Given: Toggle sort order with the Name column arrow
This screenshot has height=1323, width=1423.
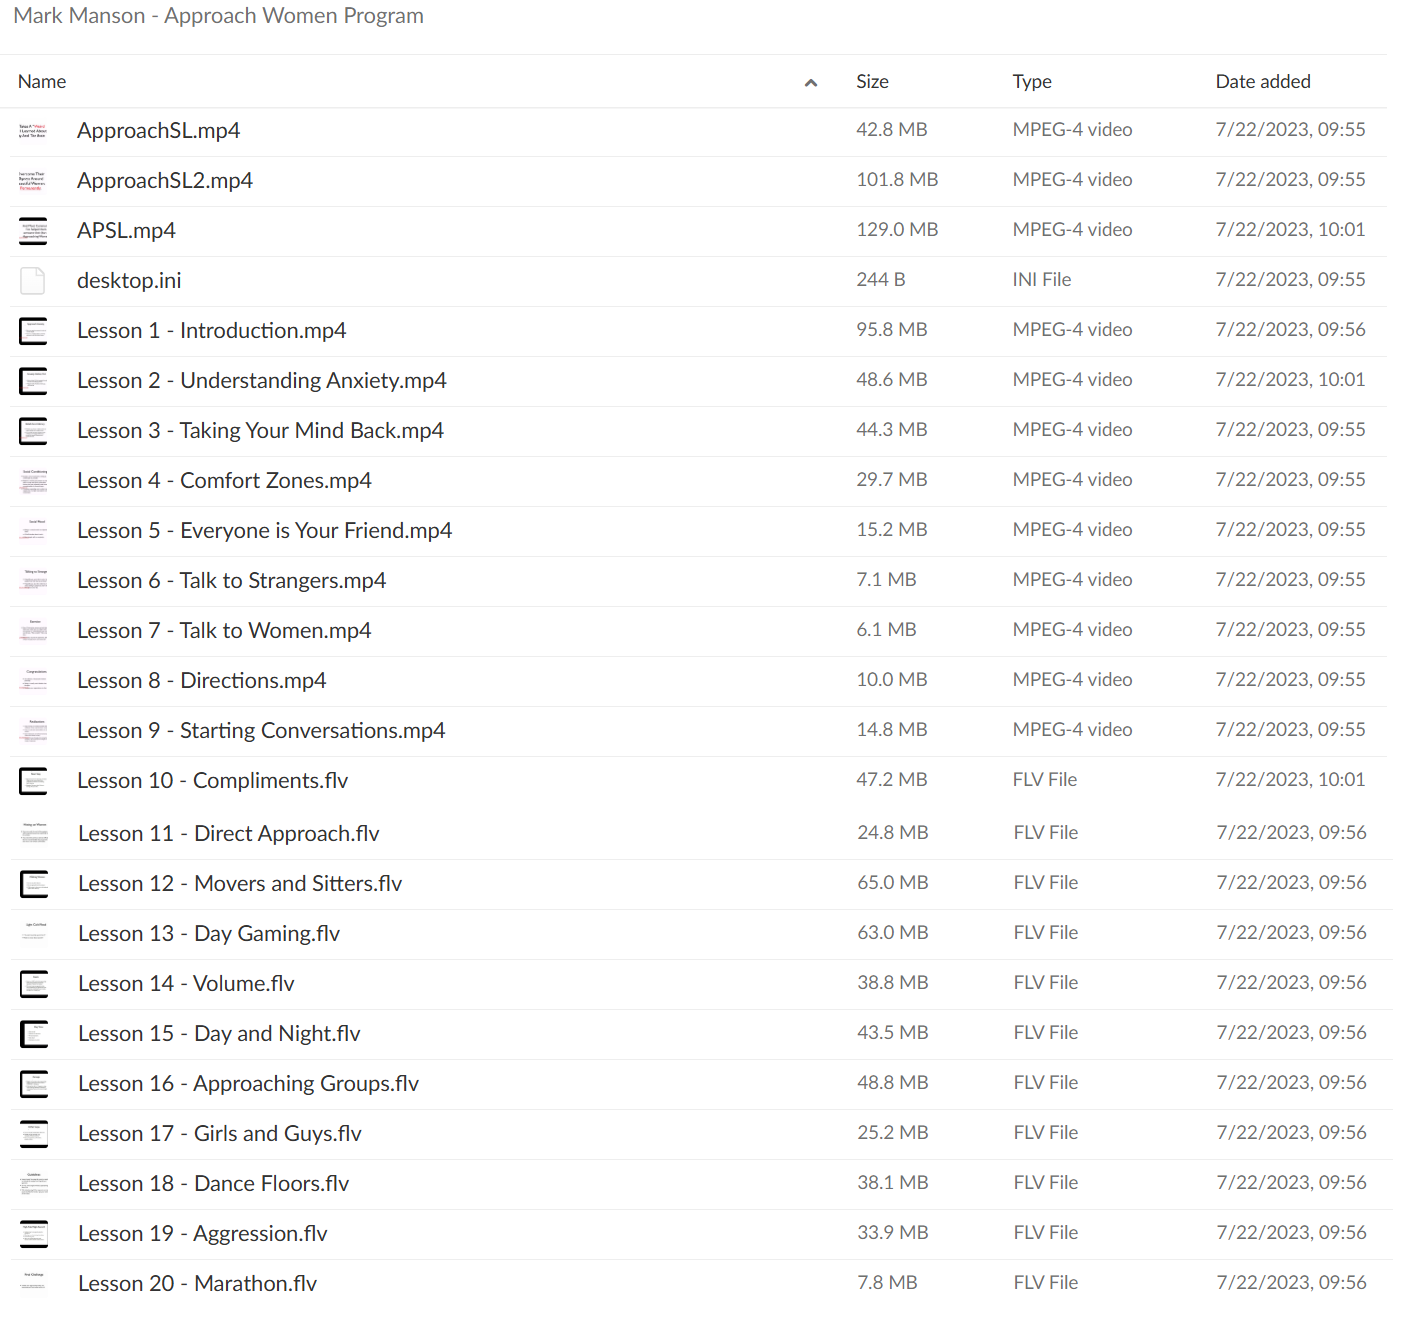Looking at the screenshot, I should point(811,83).
